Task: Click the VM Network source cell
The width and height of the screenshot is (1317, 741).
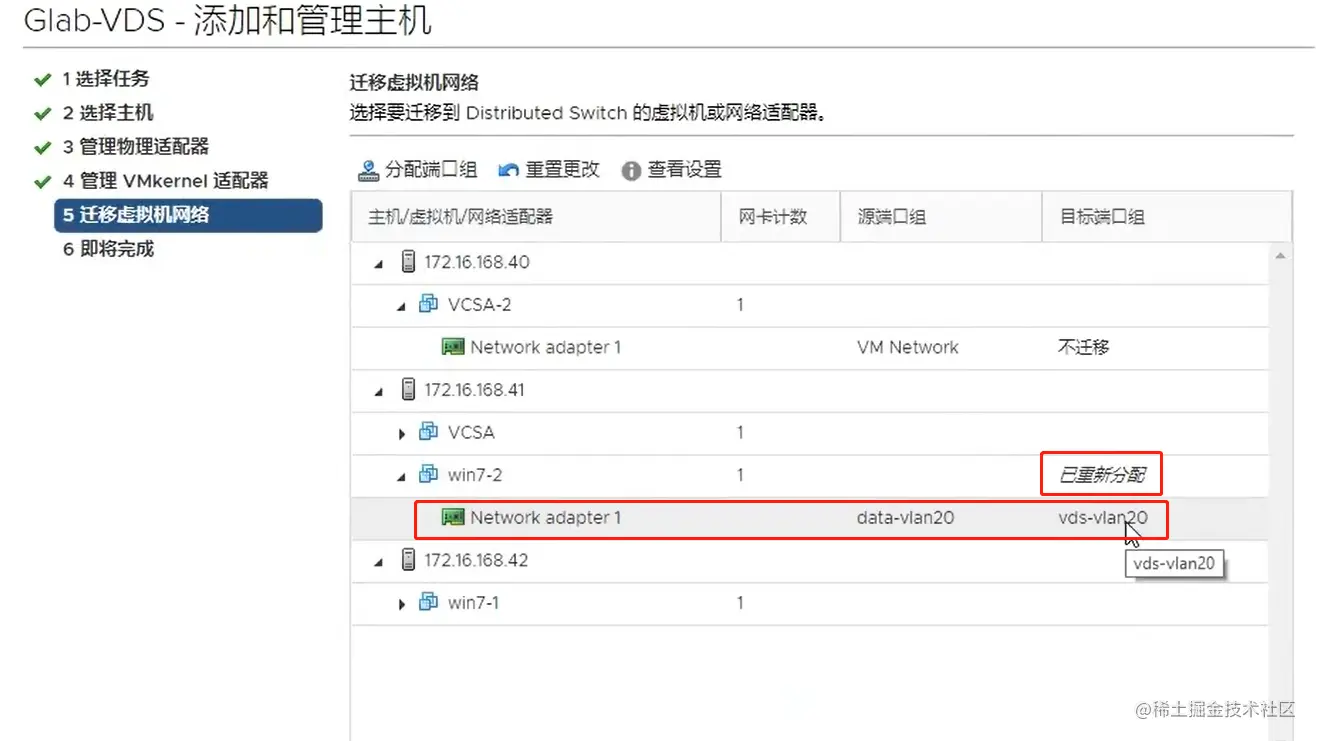Action: tap(908, 347)
